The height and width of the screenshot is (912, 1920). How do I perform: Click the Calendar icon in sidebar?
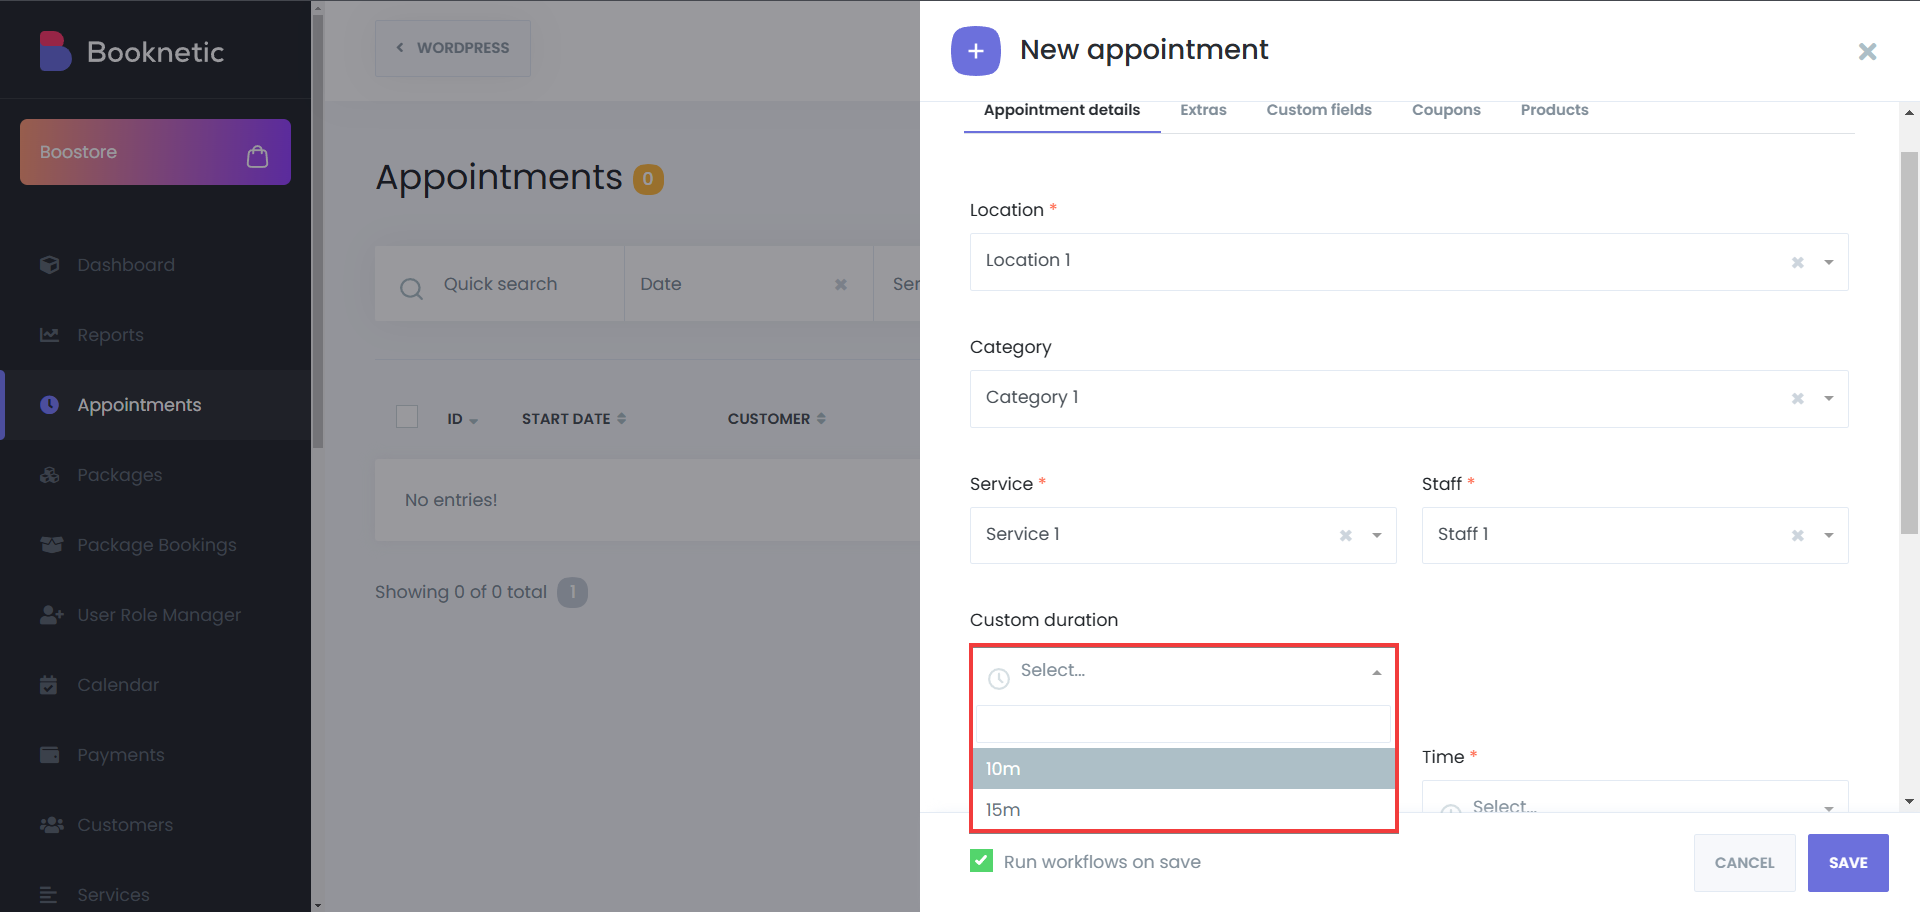tap(49, 685)
